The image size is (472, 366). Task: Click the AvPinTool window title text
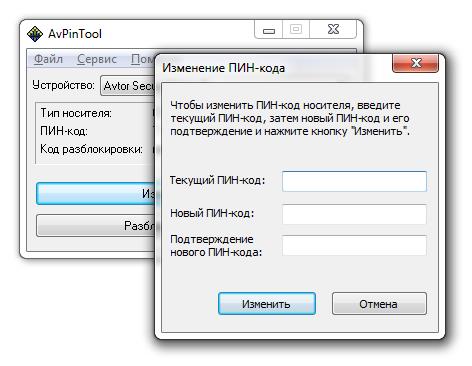pos(75,34)
